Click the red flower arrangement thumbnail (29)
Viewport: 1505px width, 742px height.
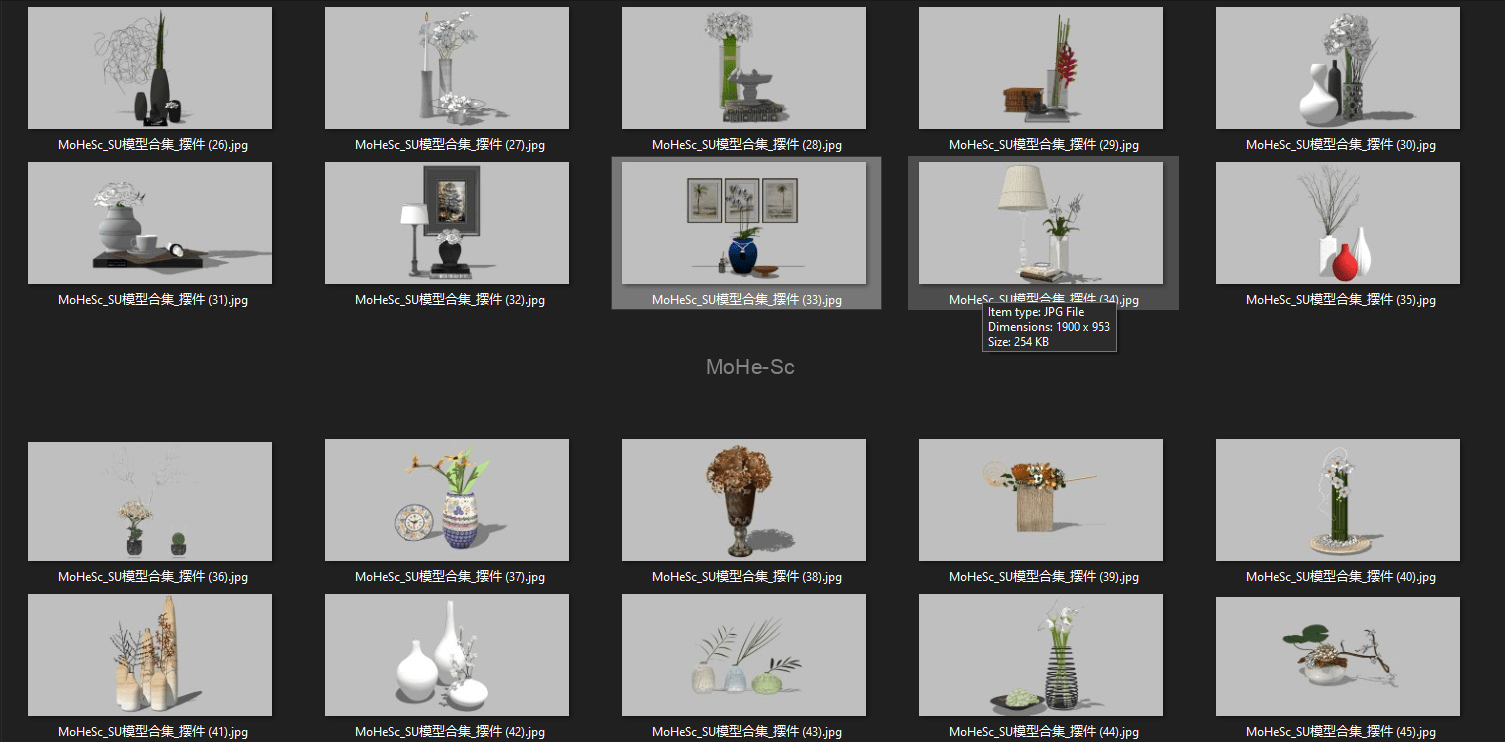(1041, 68)
